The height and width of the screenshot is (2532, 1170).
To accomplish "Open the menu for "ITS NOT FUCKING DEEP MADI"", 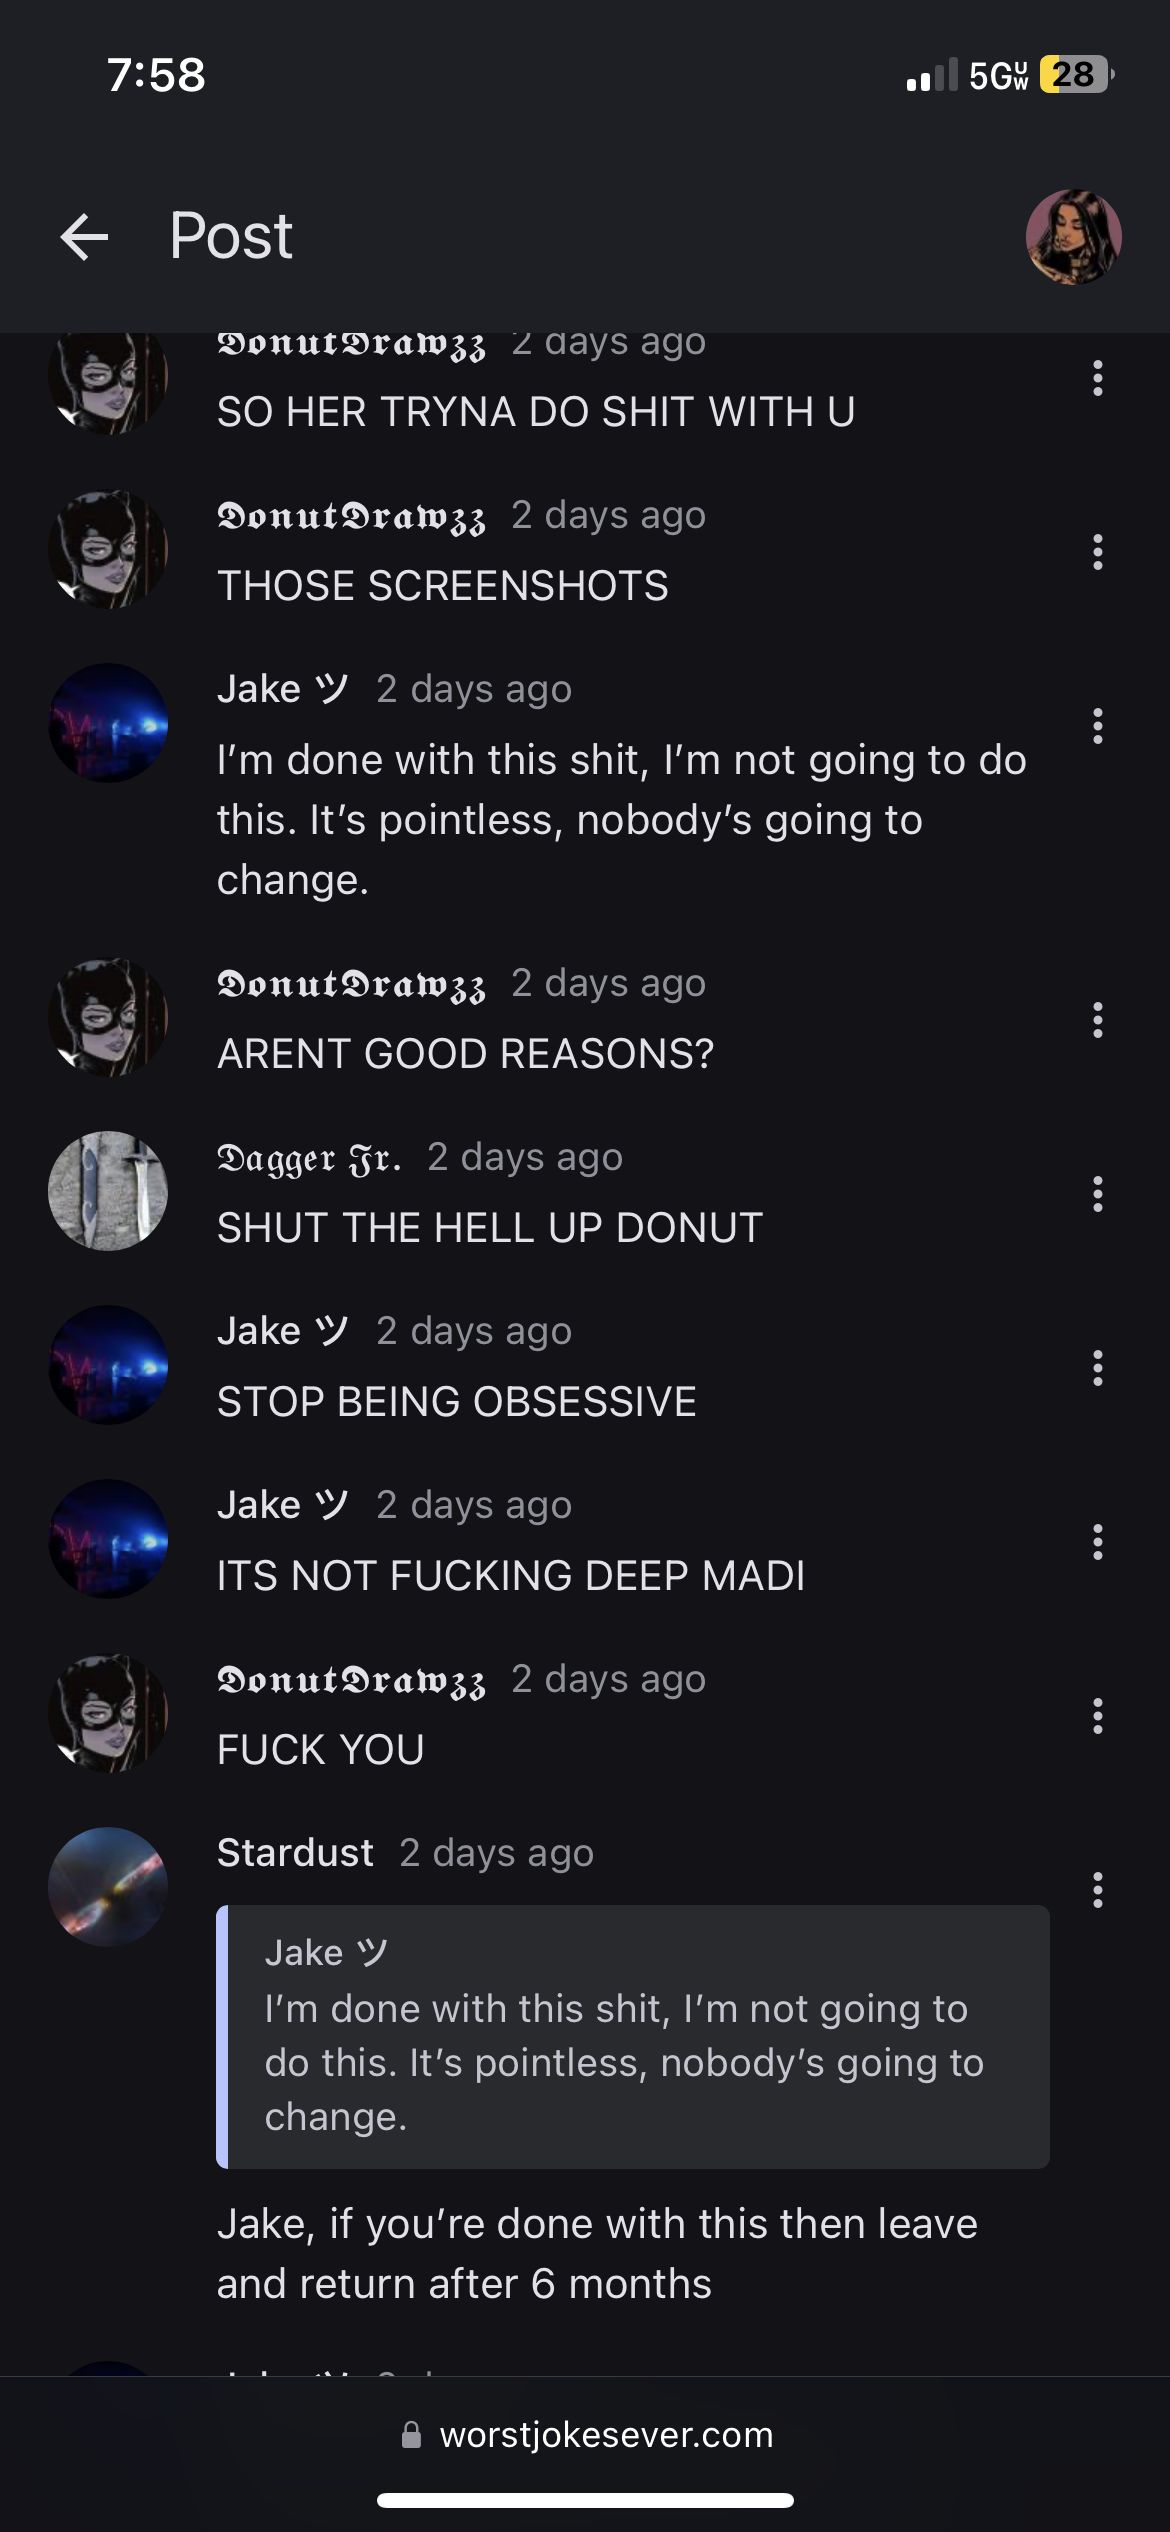I will click(1097, 1542).
